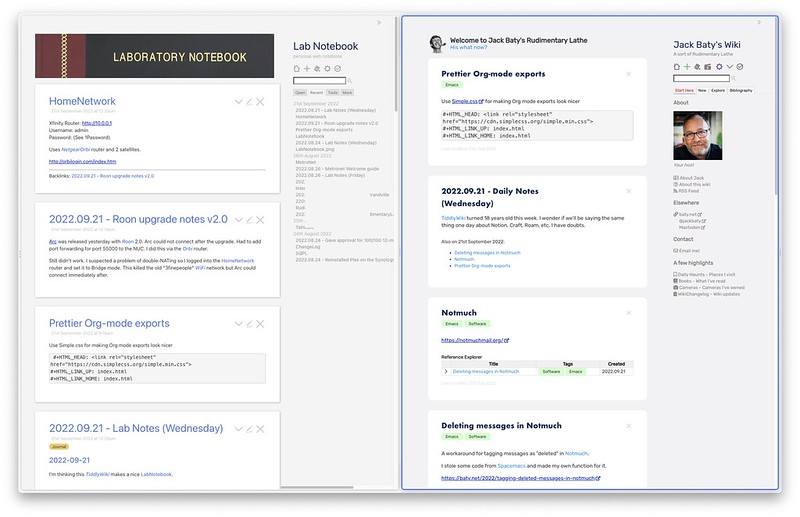Click the Lab Notebook search field
This screenshot has width=800, height=517.
tap(319, 80)
